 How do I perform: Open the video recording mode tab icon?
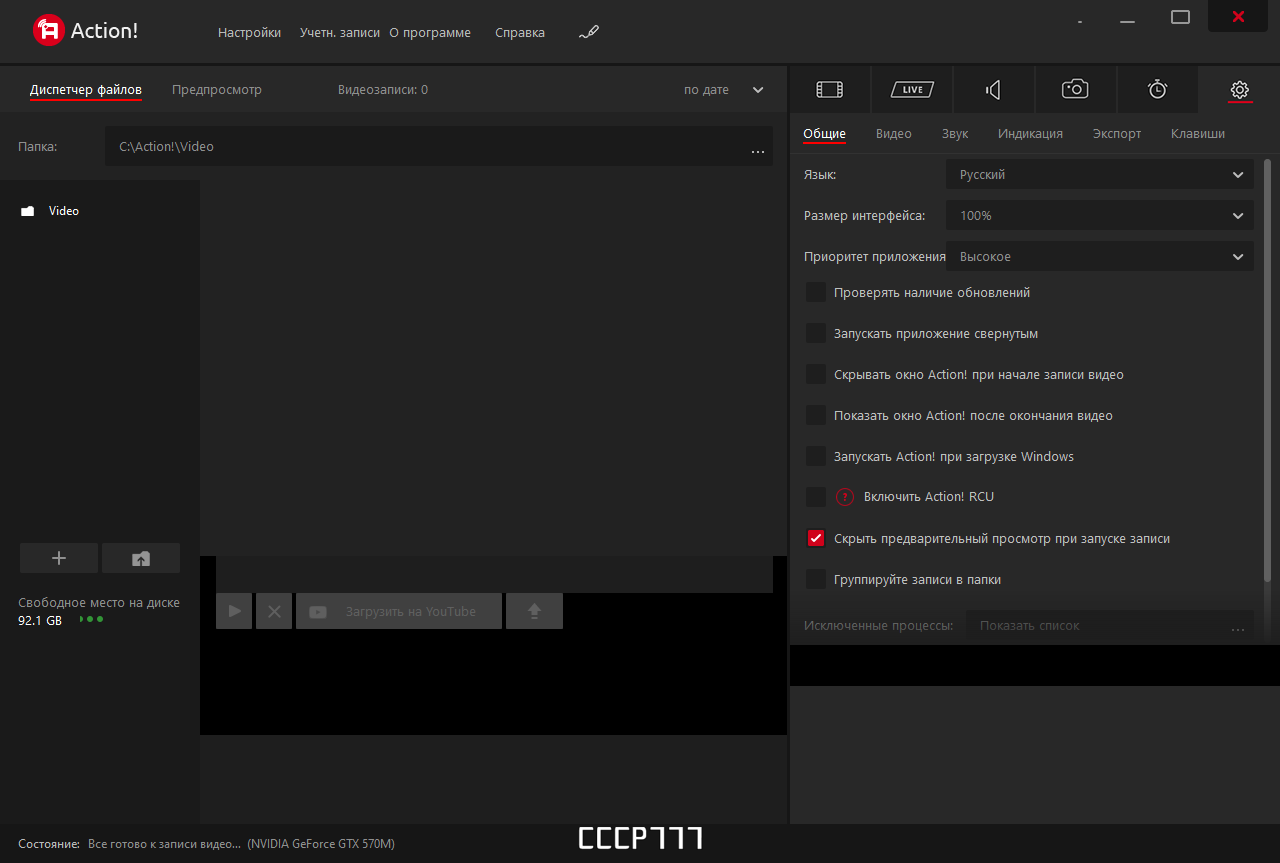point(829,90)
